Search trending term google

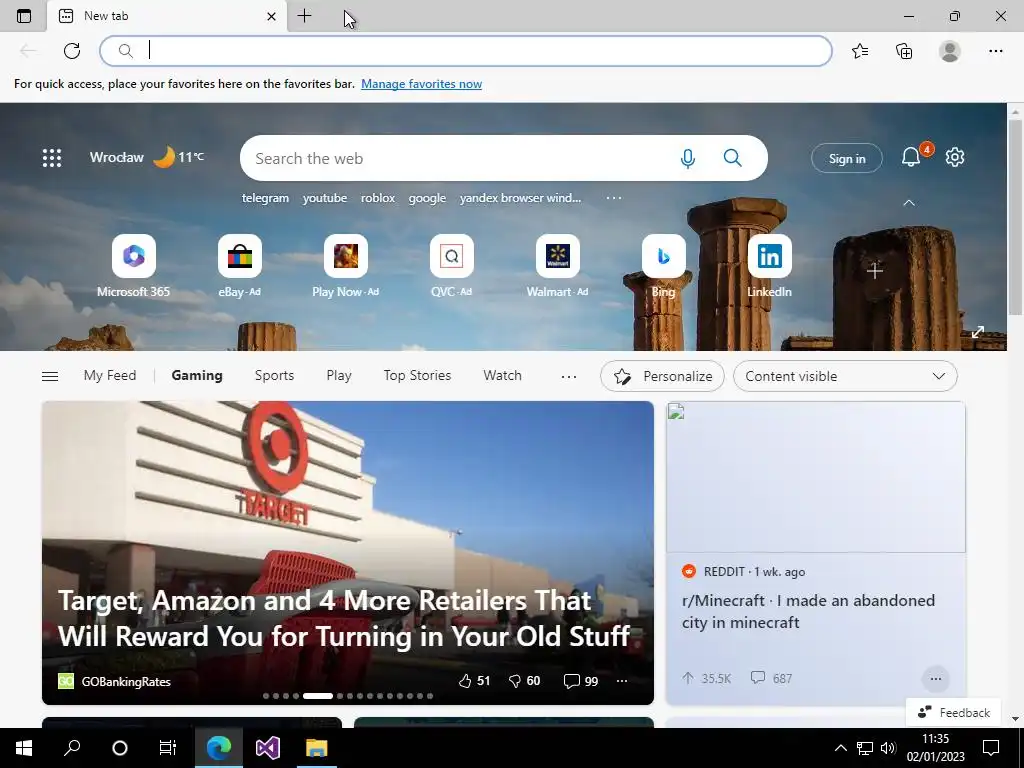(x=427, y=198)
